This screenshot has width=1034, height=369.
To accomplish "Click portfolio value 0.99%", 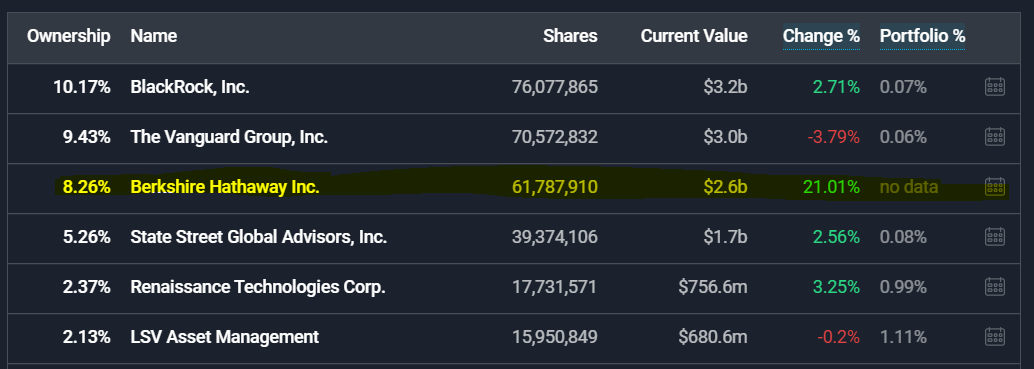I will 903,287.
